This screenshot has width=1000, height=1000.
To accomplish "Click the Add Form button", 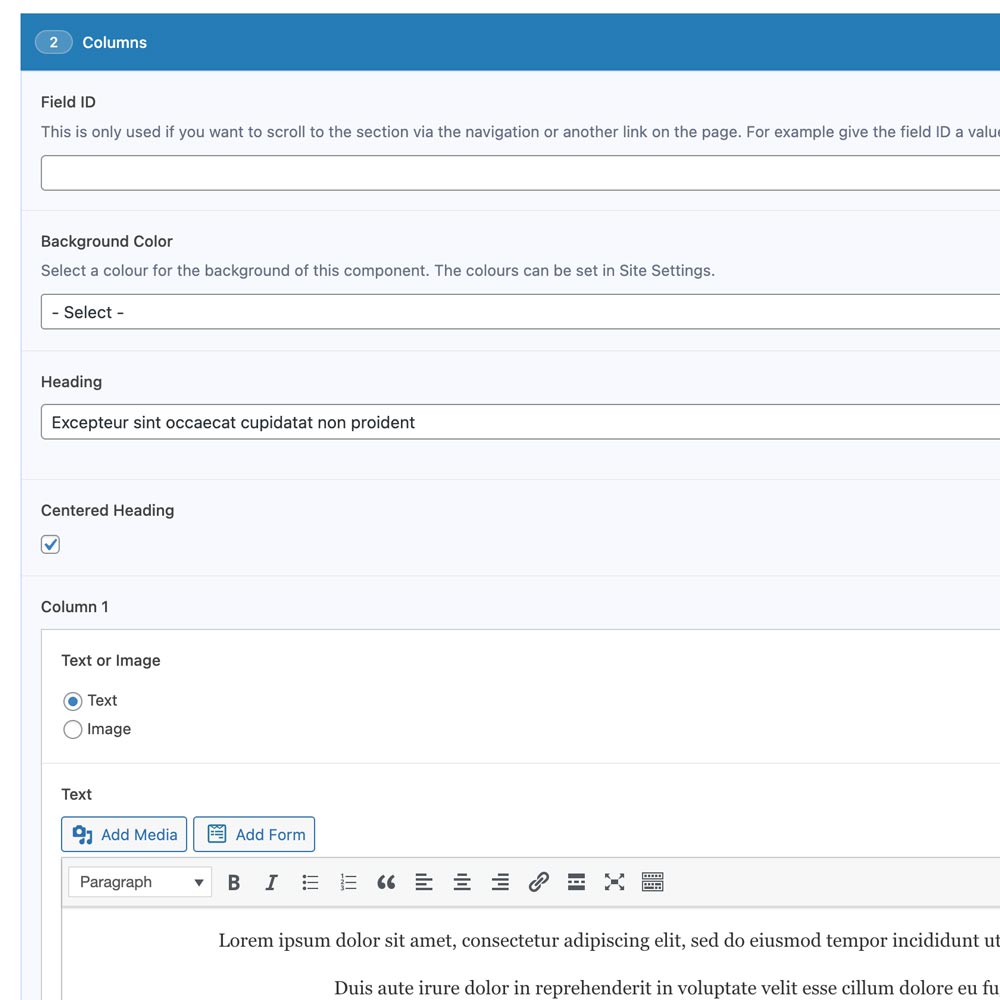I will pos(254,834).
